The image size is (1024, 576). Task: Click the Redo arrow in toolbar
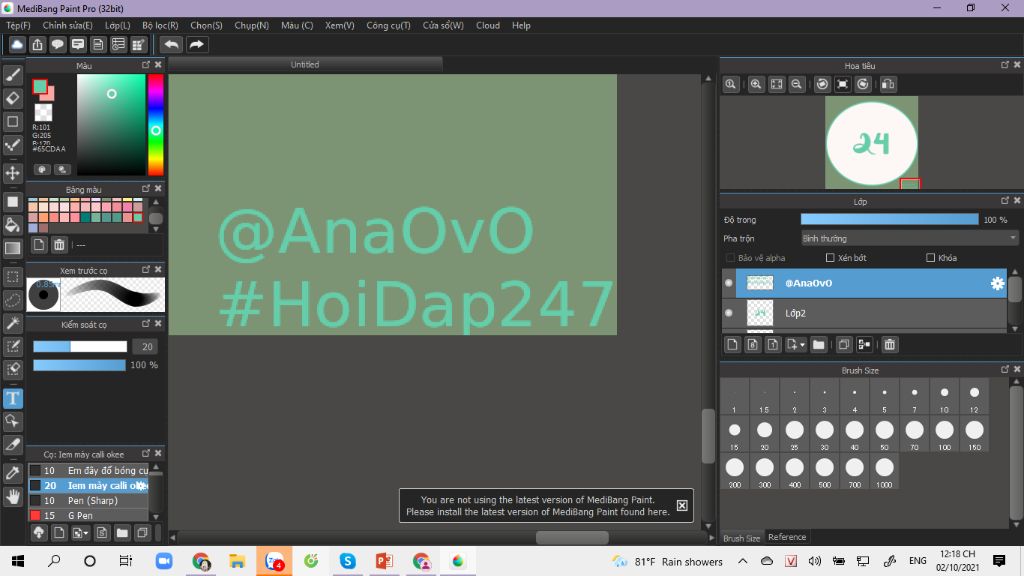pyautogui.click(x=196, y=44)
